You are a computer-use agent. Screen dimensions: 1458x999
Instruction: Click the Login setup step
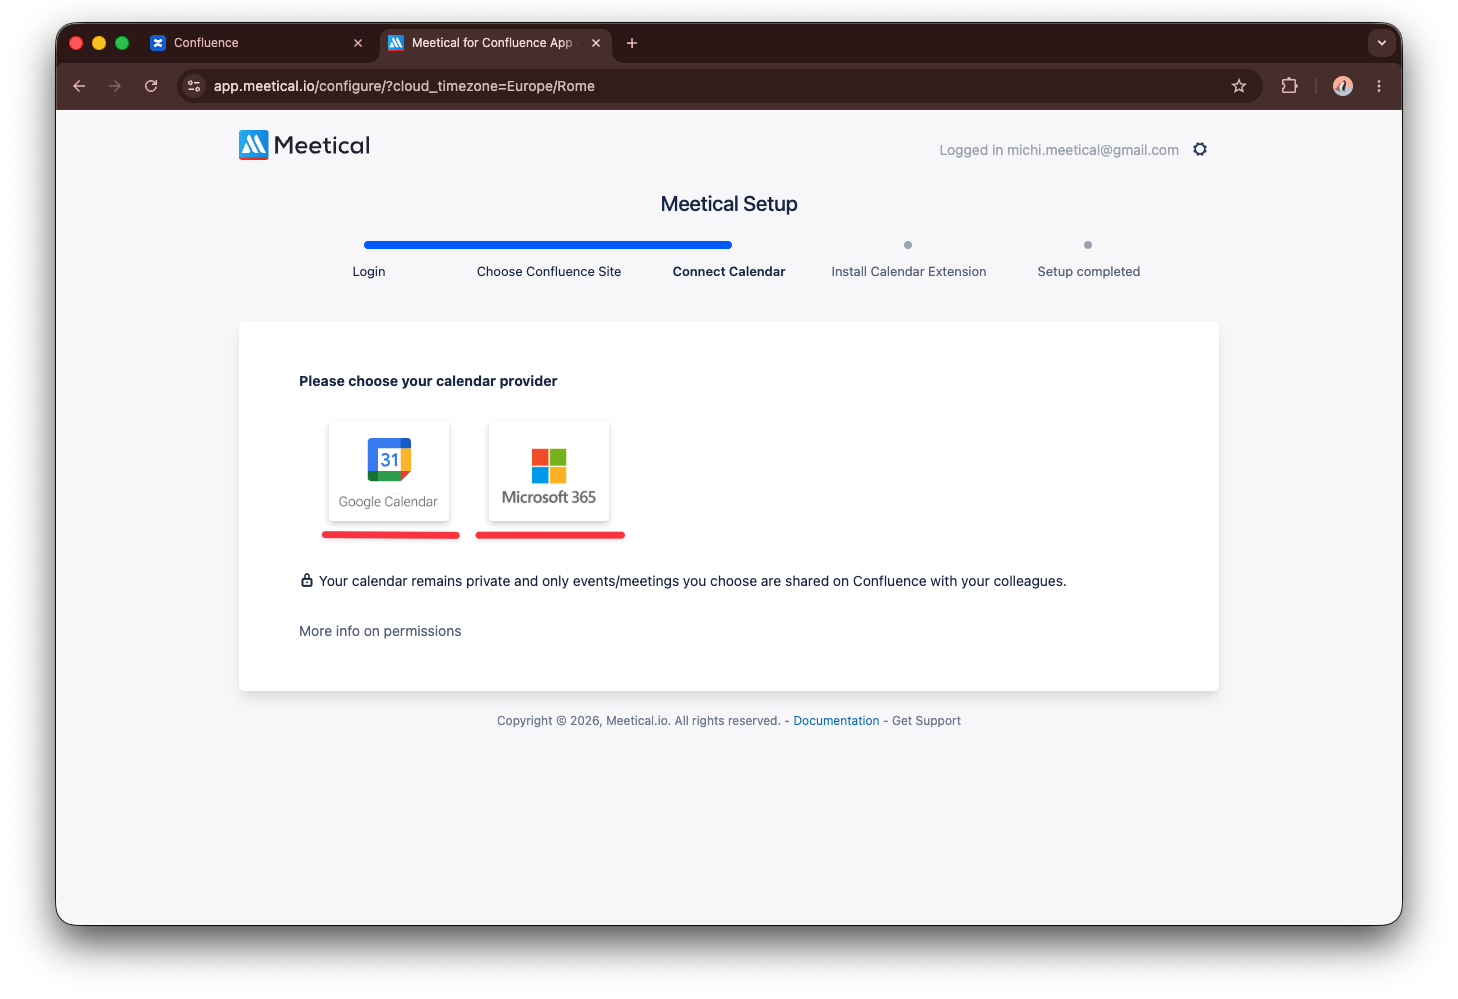pyautogui.click(x=369, y=272)
